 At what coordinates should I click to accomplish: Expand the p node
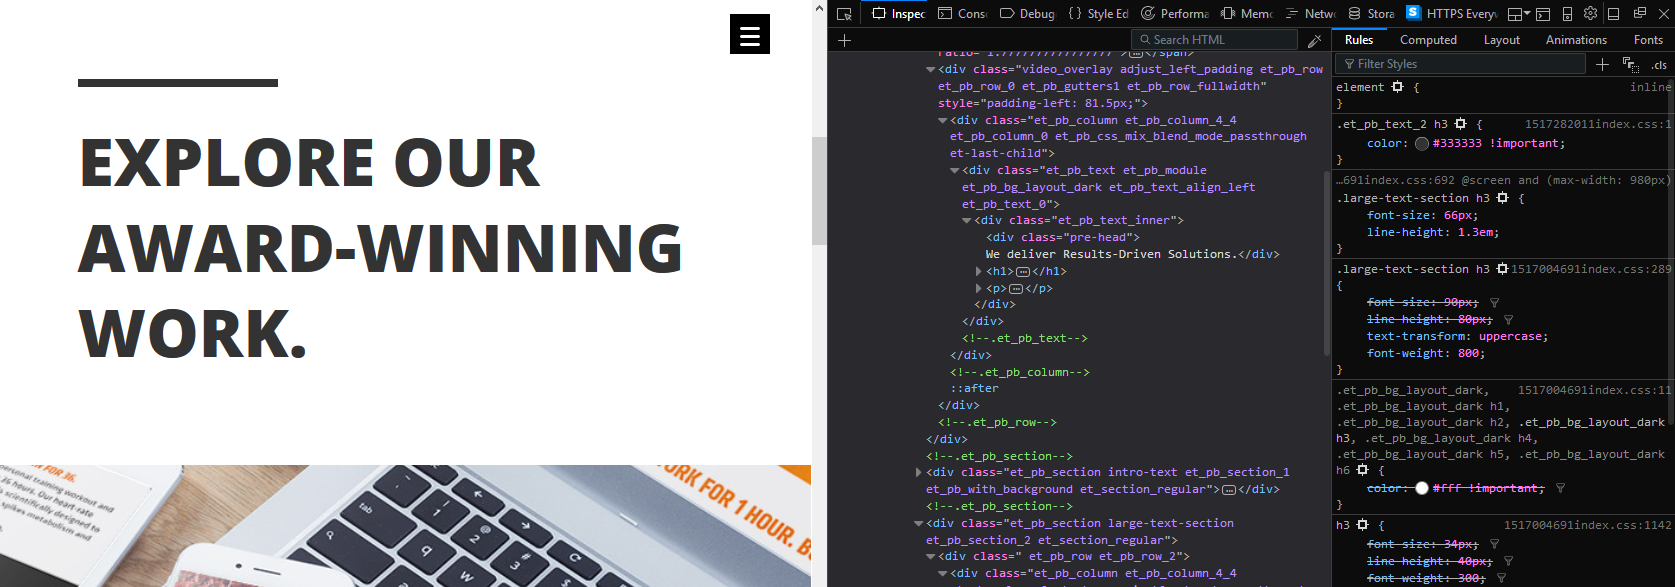979,289
